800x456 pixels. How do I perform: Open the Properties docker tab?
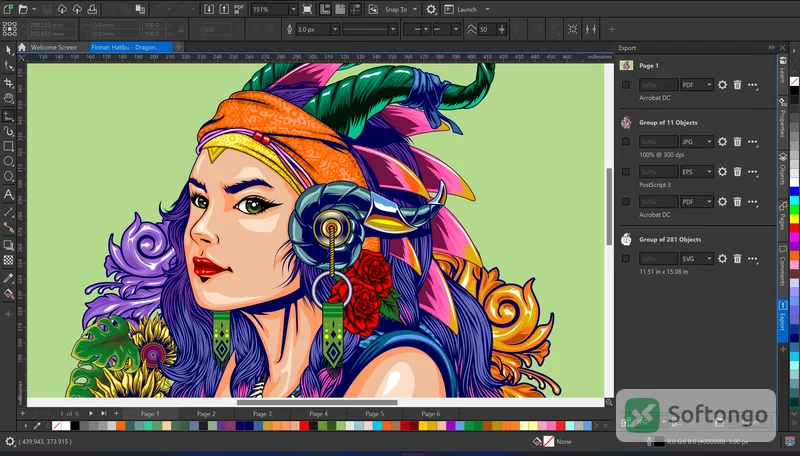click(x=782, y=118)
